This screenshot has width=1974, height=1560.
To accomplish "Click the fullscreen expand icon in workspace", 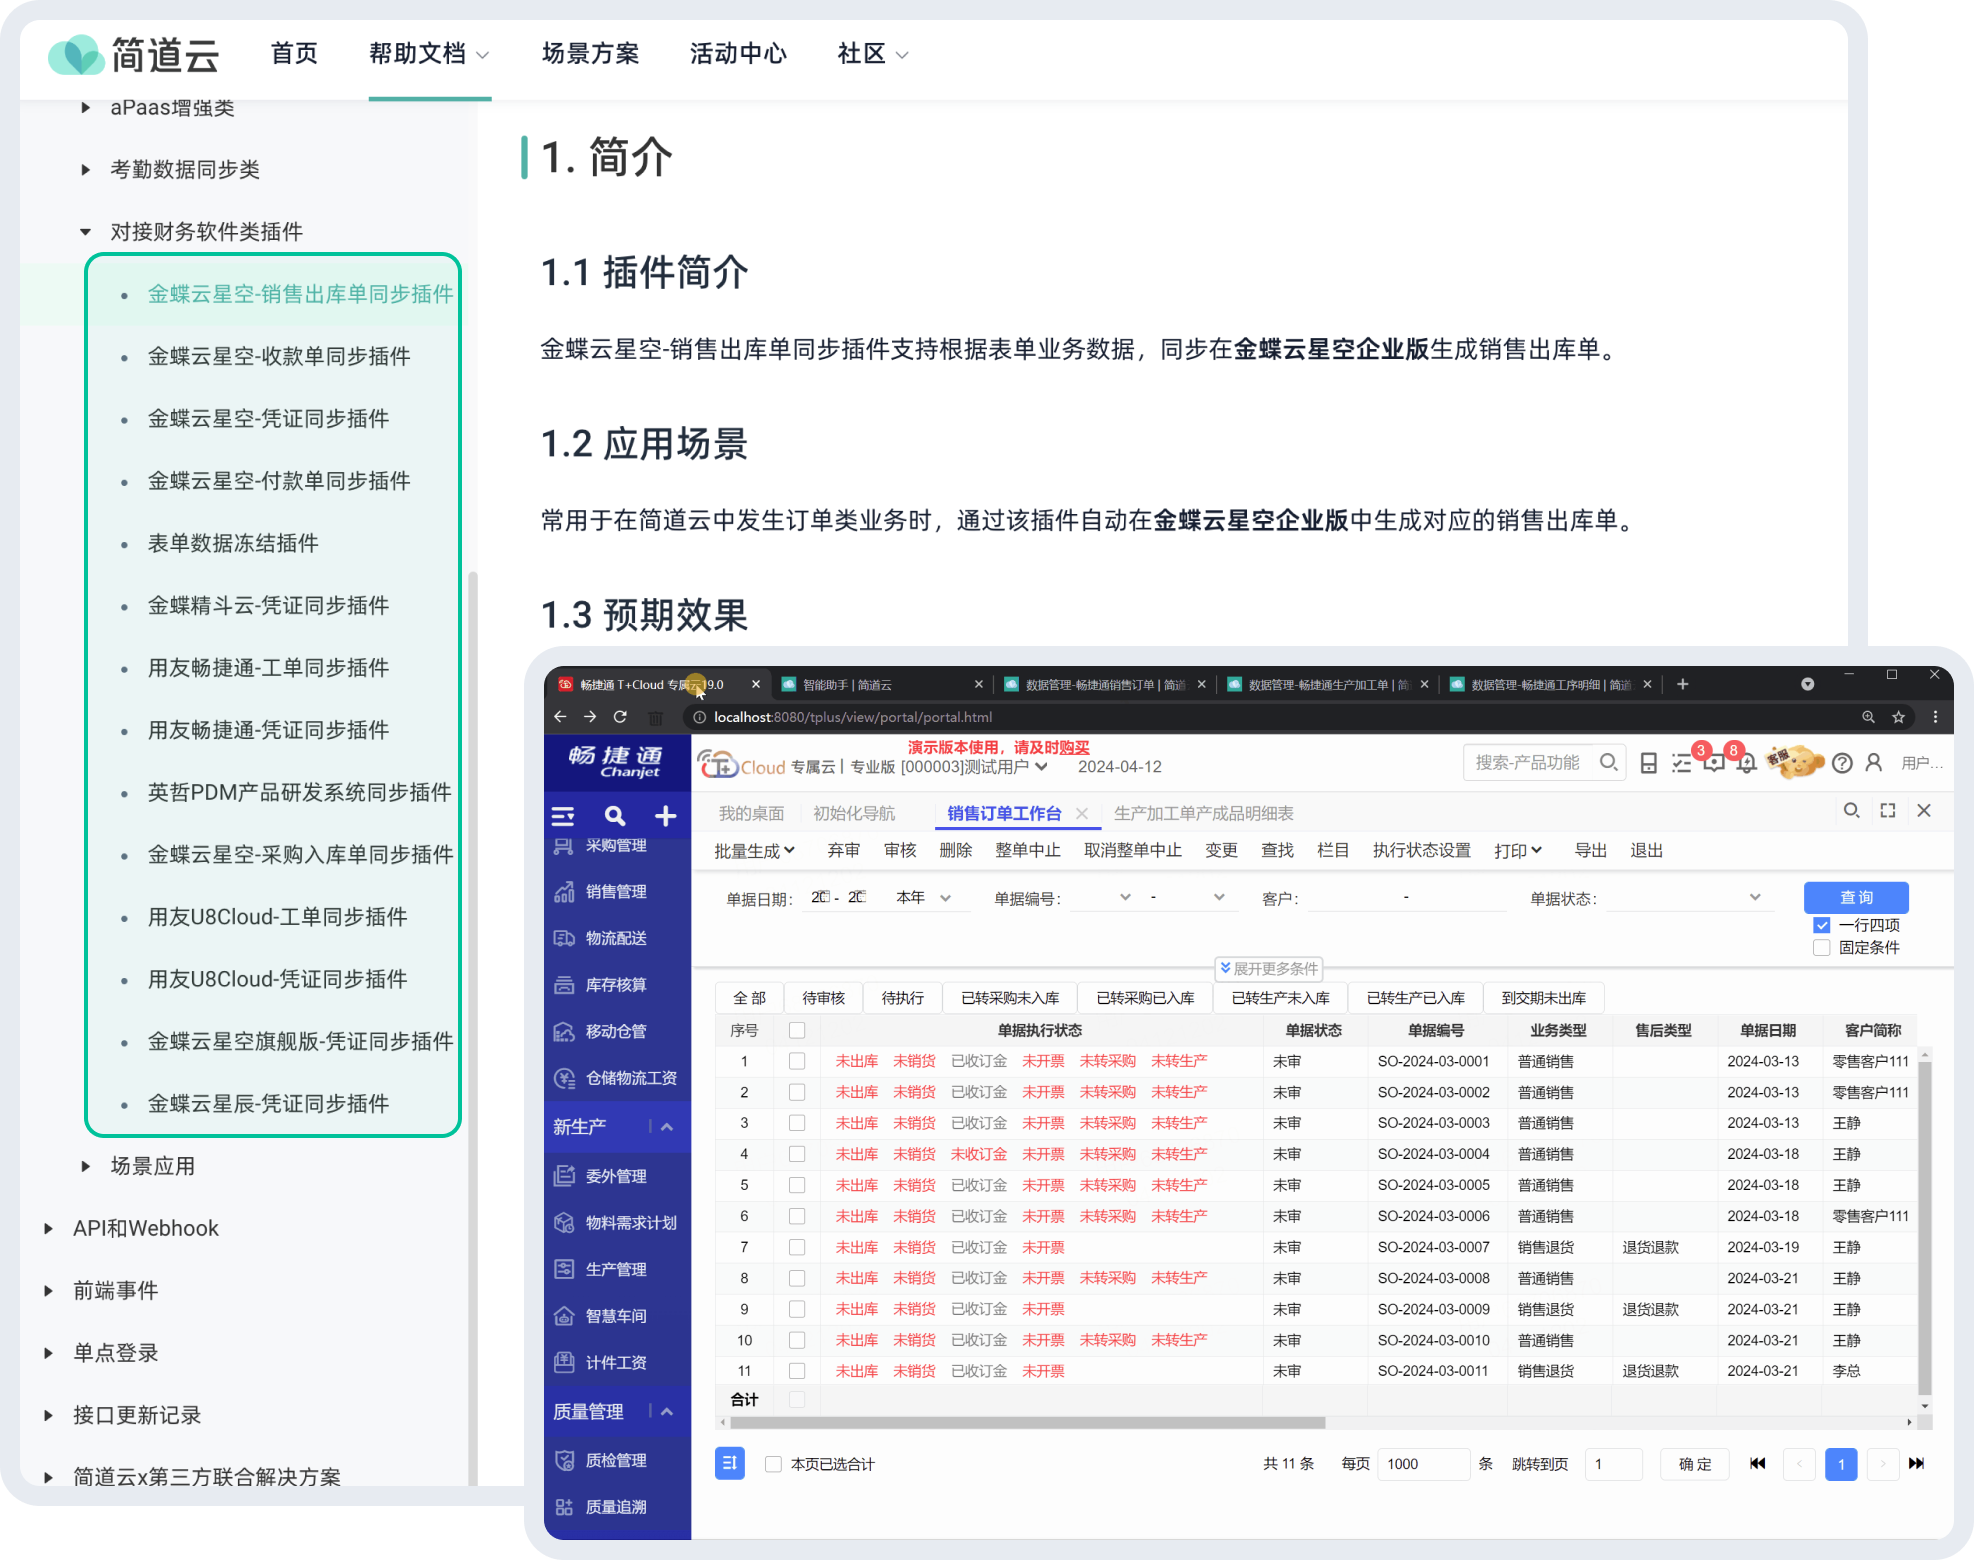I will coord(1888,811).
